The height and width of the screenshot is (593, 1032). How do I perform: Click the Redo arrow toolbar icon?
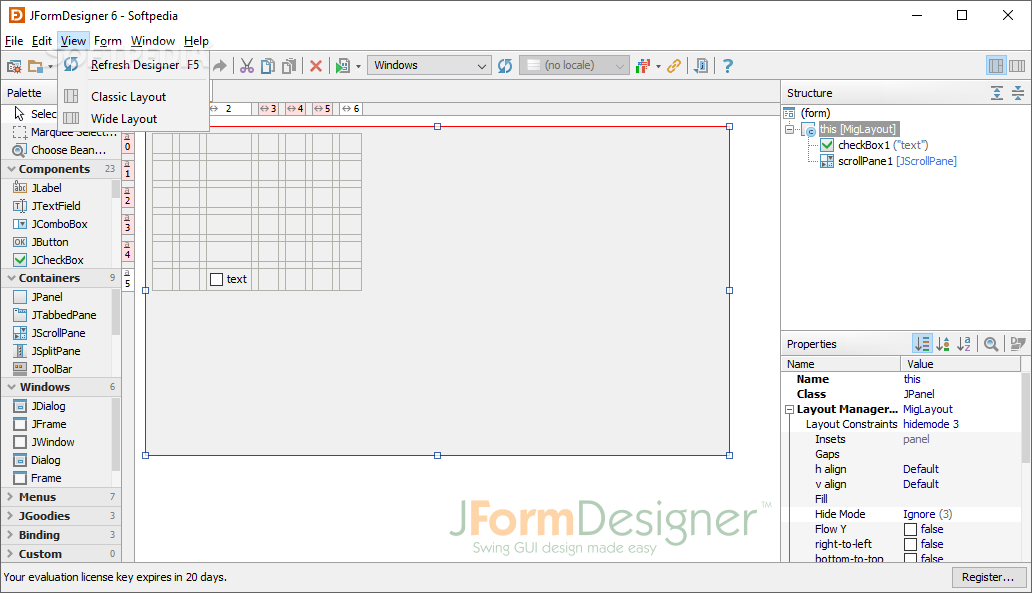[220, 66]
